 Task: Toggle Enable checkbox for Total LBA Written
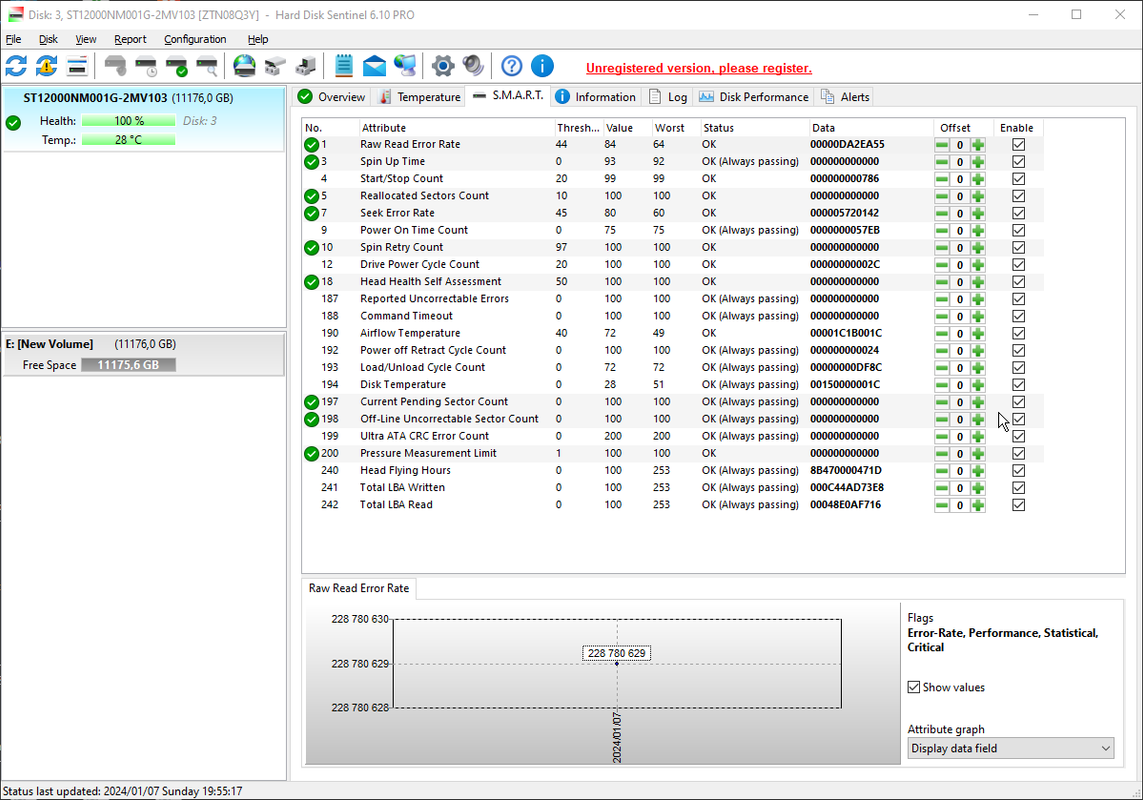pos(1018,488)
